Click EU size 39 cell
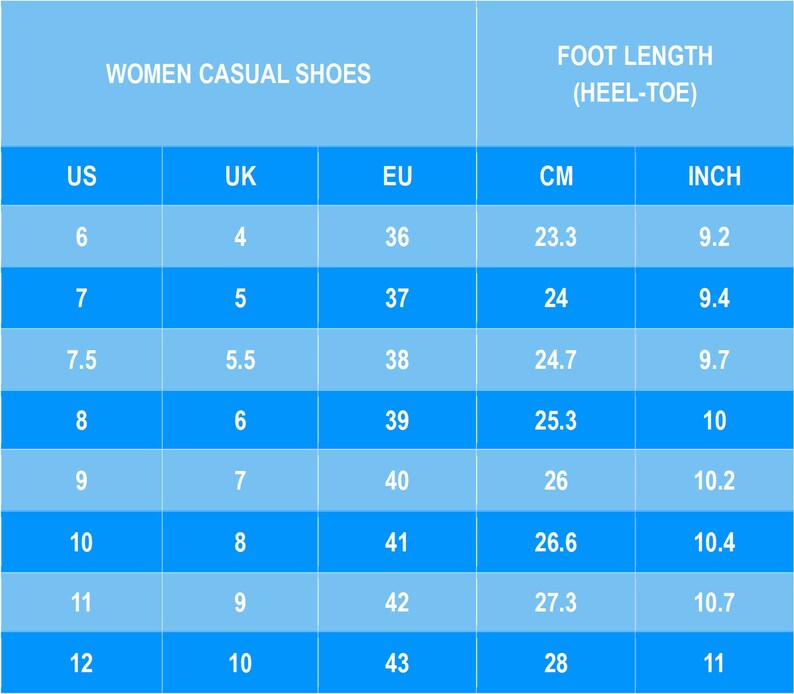The width and height of the screenshot is (794, 694). [397, 420]
